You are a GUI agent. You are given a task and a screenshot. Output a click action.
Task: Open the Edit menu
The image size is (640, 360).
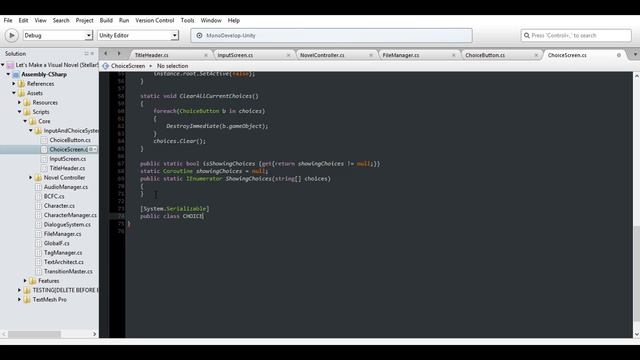[x=23, y=20]
